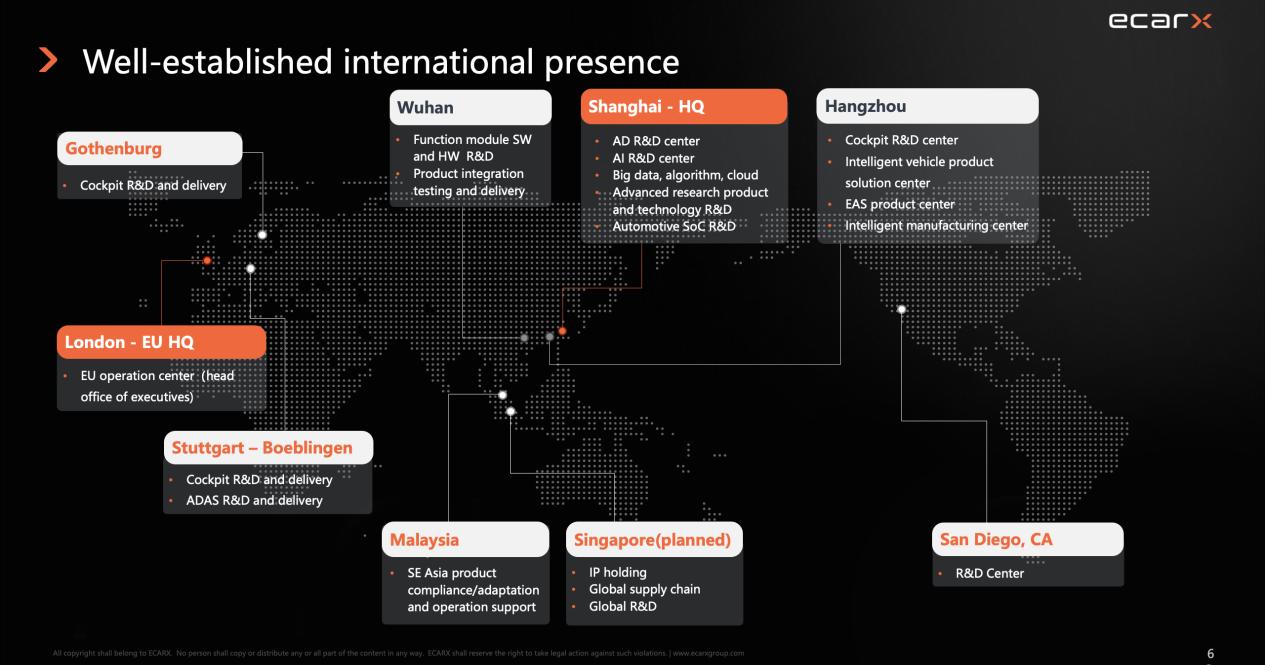Viewport: 1265px width, 665px height.
Task: Click the London orange map marker
Action: pos(207,261)
